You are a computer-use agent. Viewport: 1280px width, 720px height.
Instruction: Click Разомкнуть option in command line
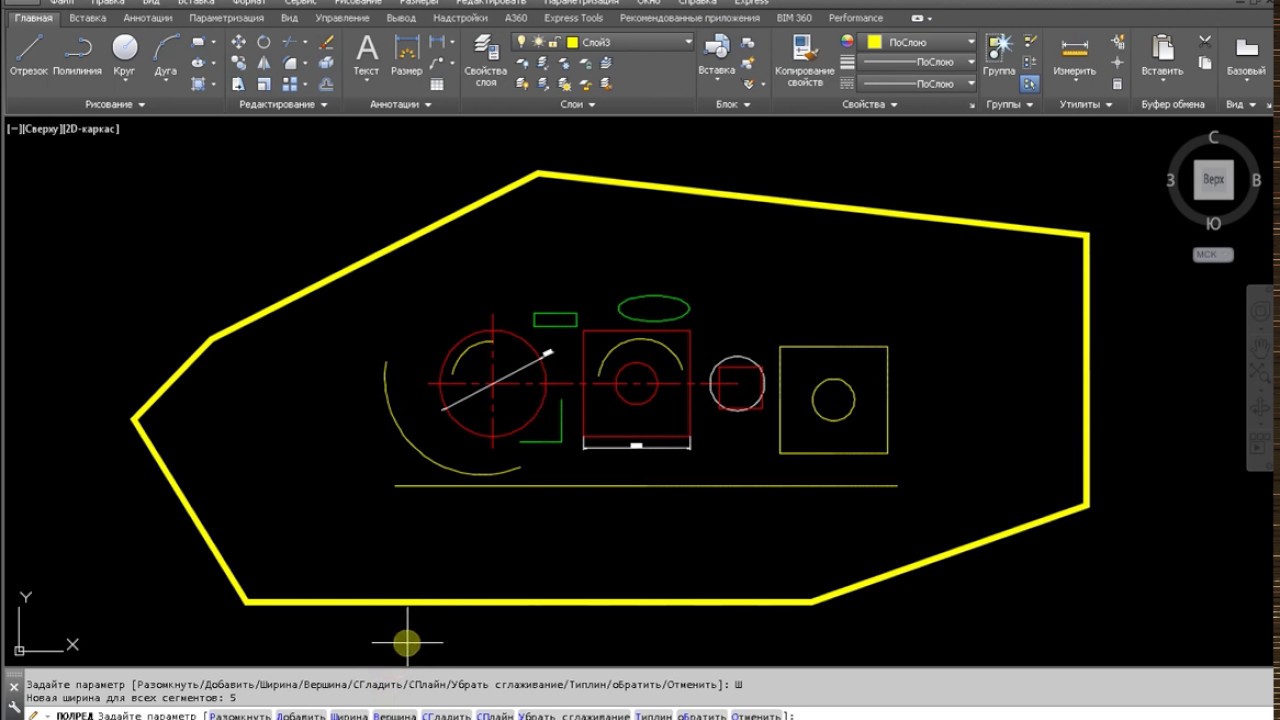pyautogui.click(x=240, y=716)
